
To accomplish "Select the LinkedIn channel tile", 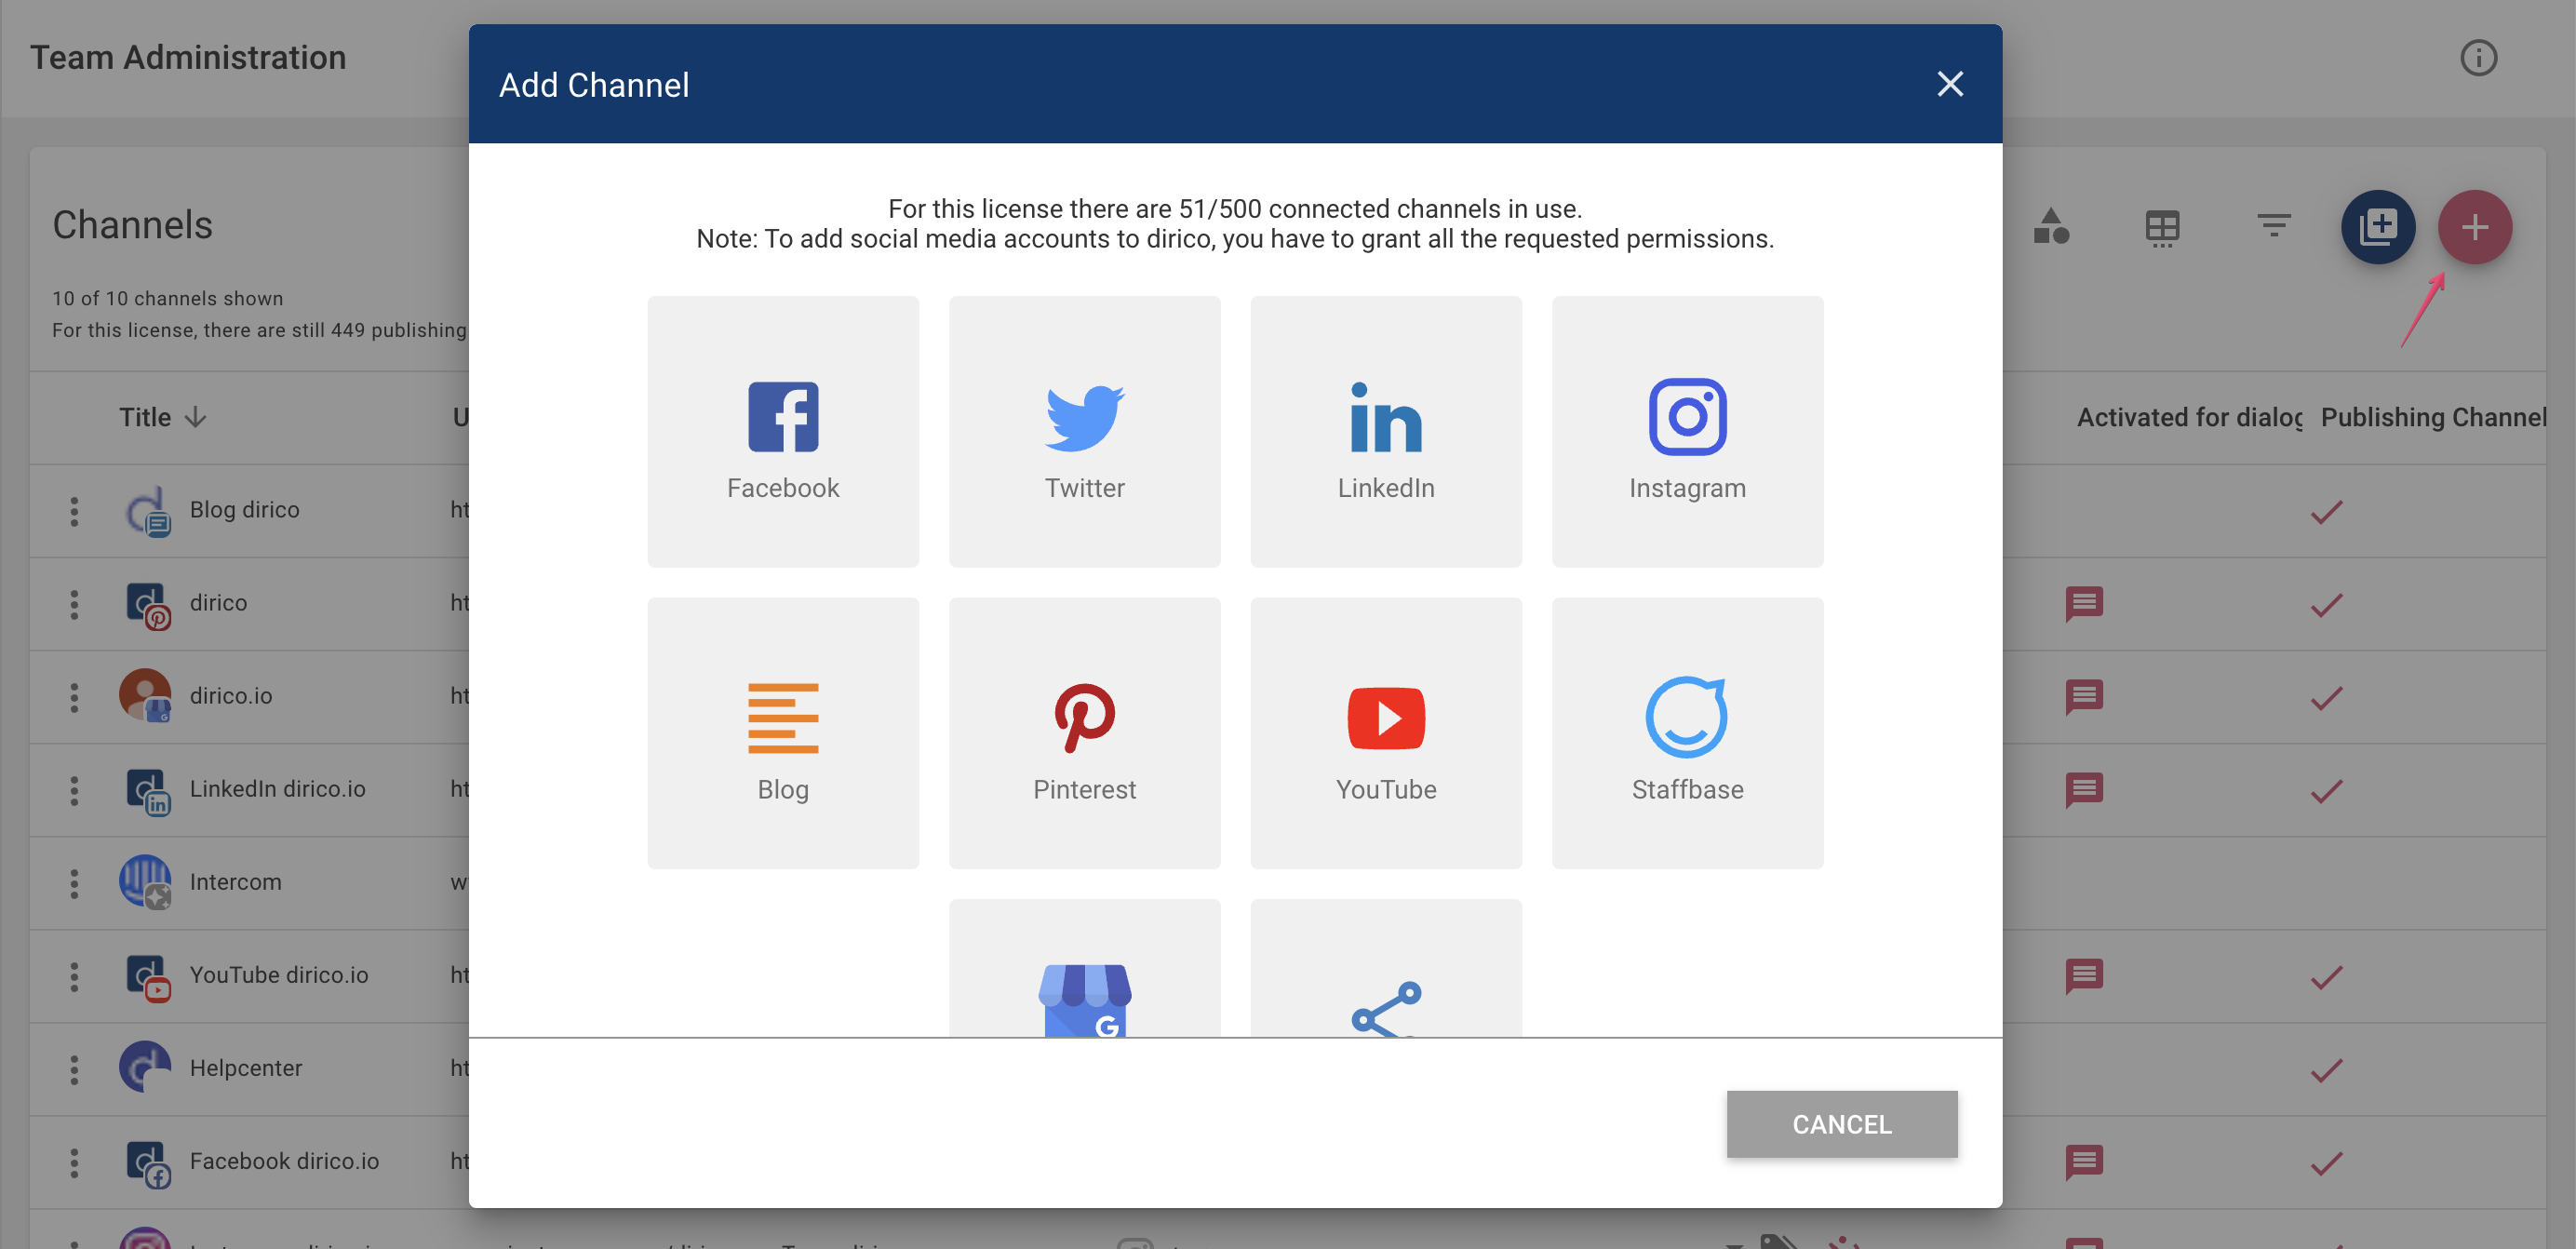I will click(1386, 432).
